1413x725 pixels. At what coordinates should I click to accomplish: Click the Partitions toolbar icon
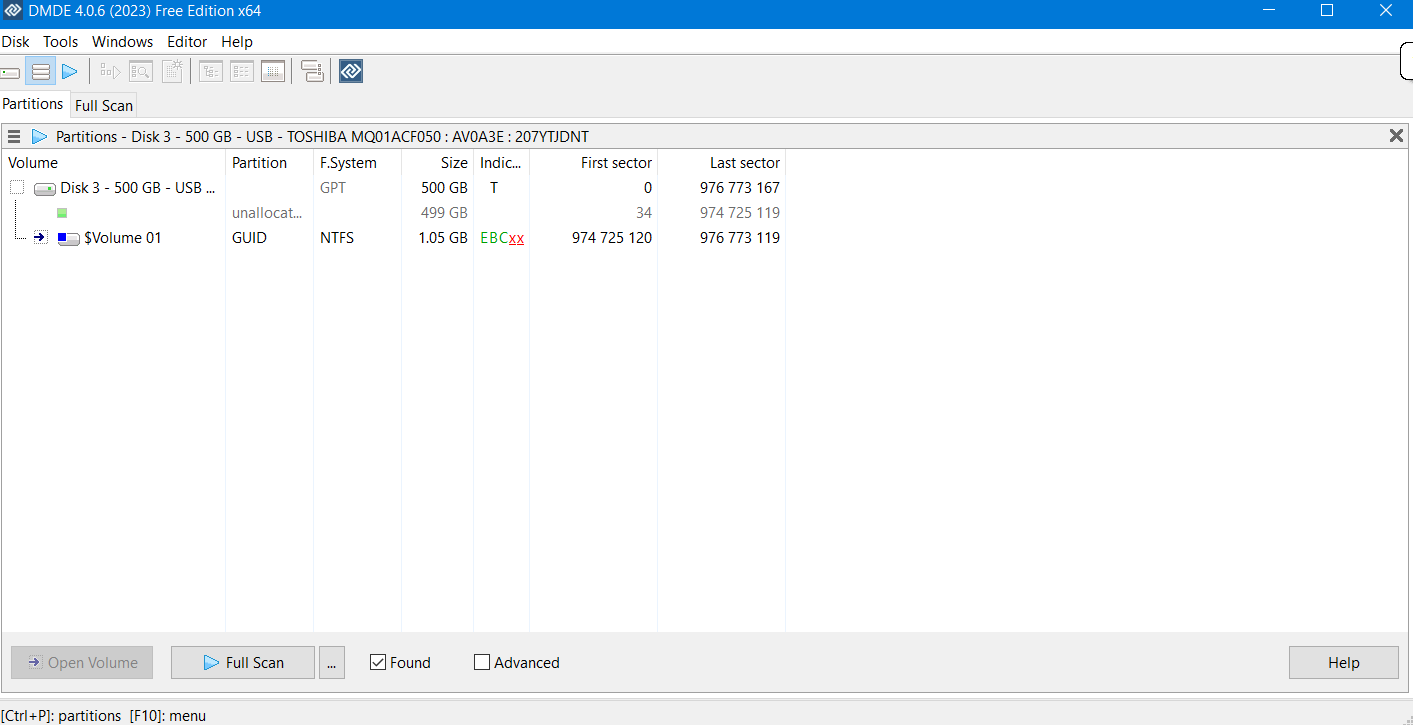click(x=41, y=72)
